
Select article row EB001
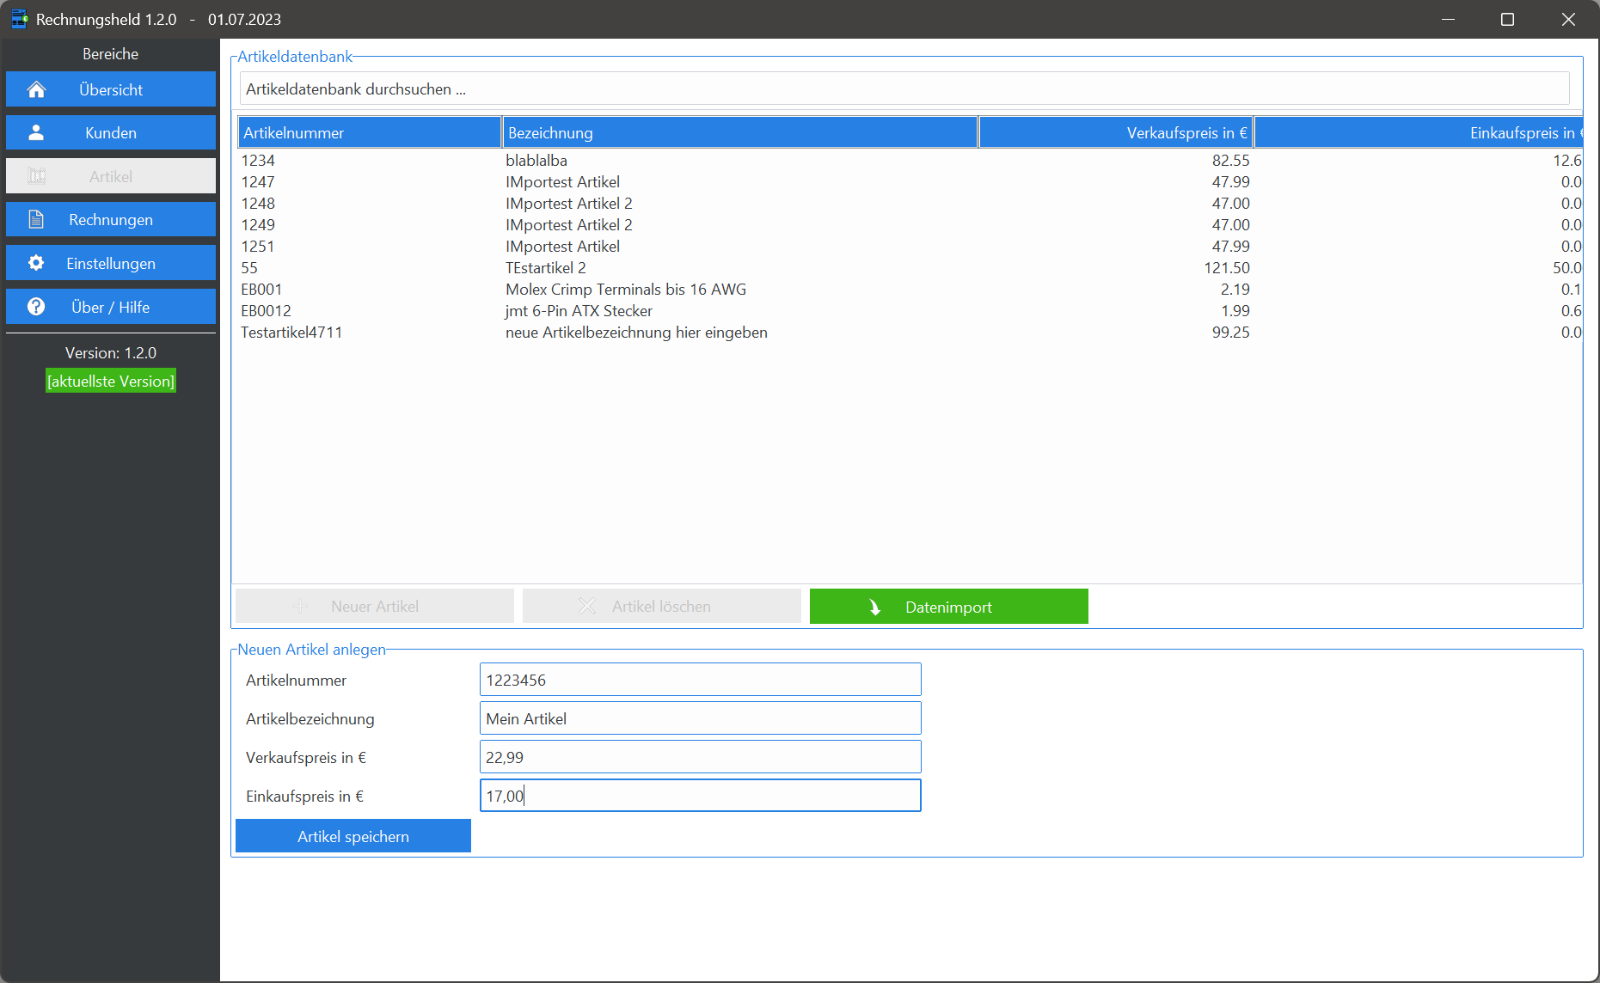pos(910,289)
